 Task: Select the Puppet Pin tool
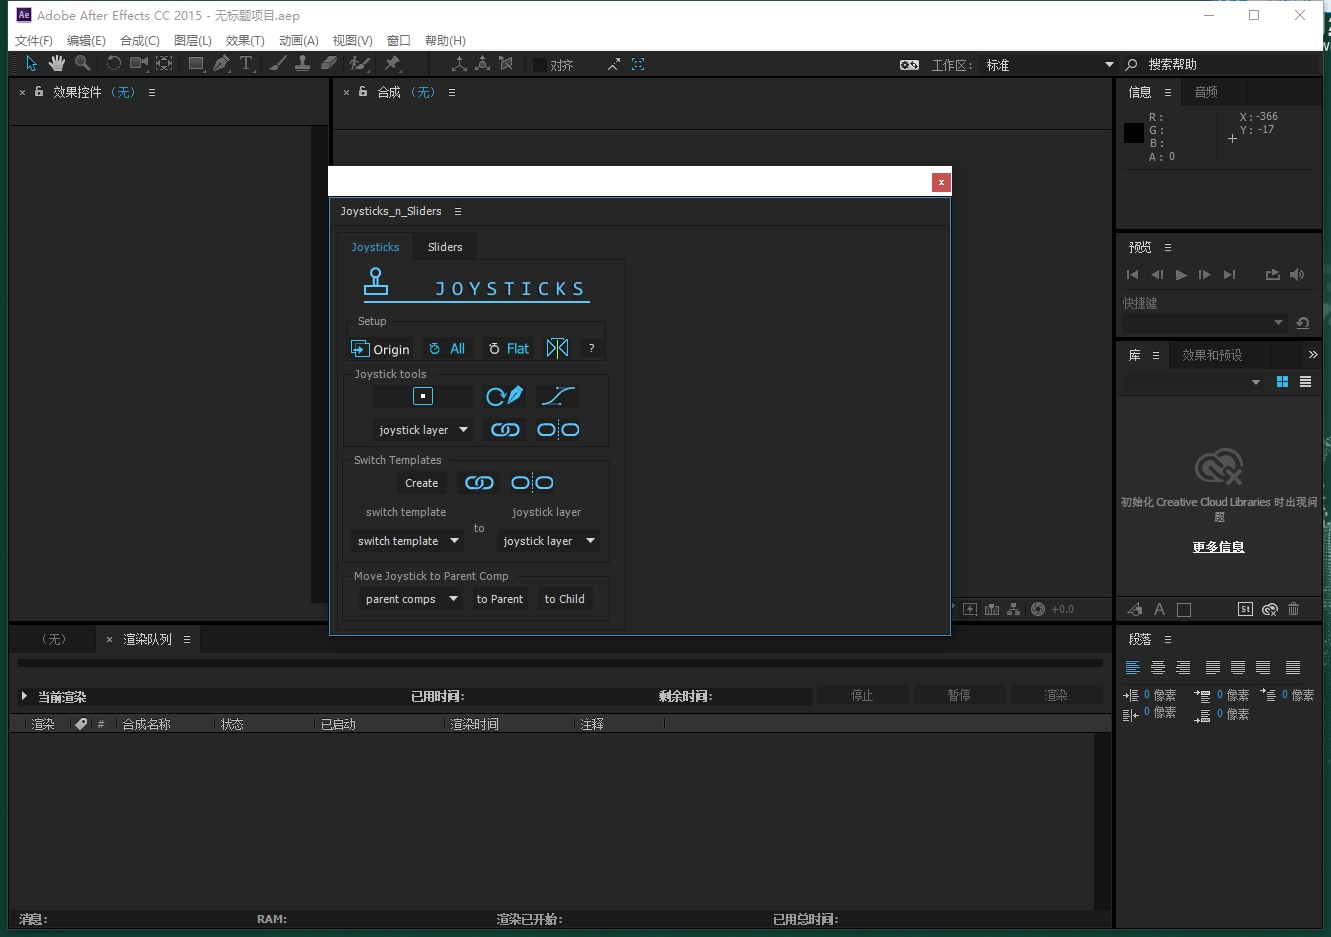pyautogui.click(x=392, y=63)
